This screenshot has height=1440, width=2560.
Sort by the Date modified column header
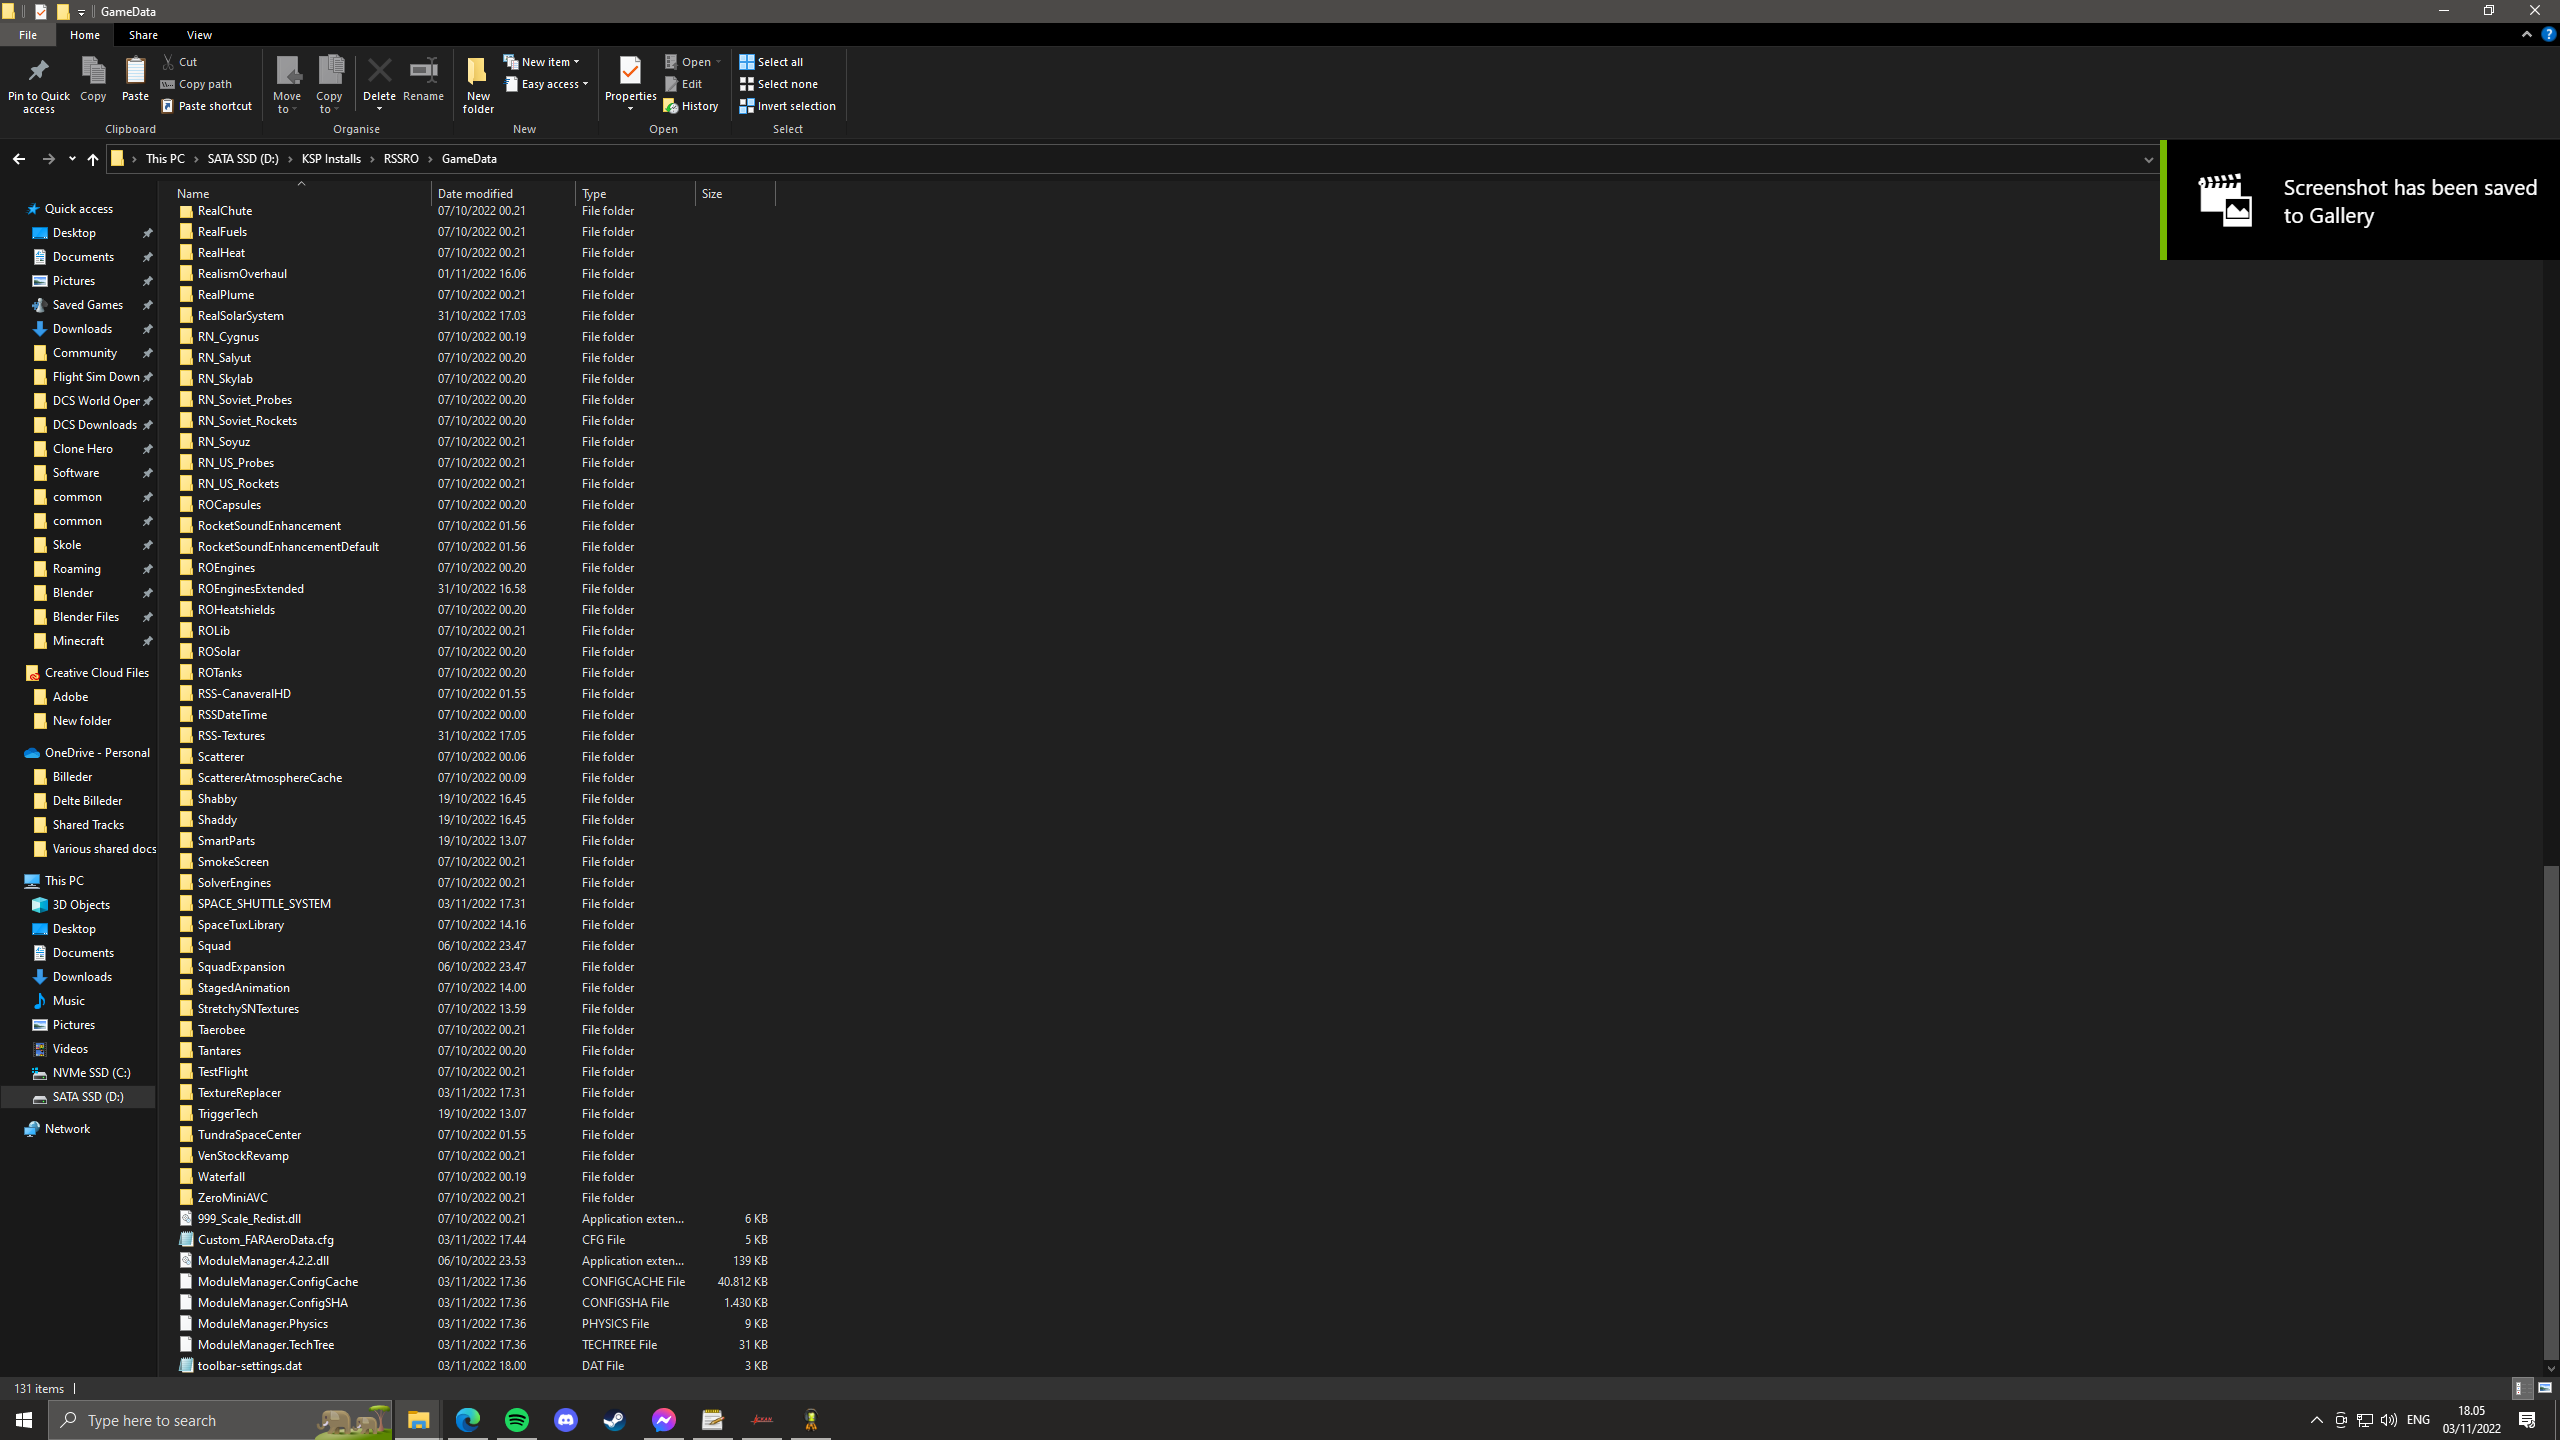pyautogui.click(x=475, y=194)
